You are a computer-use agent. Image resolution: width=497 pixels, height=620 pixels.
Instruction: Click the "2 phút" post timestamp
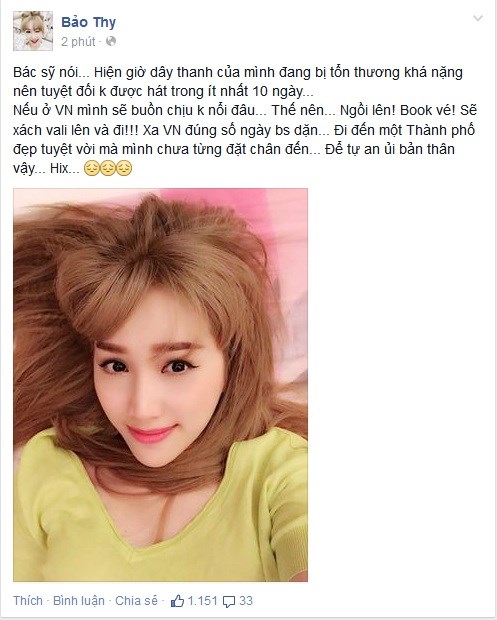(x=78, y=42)
